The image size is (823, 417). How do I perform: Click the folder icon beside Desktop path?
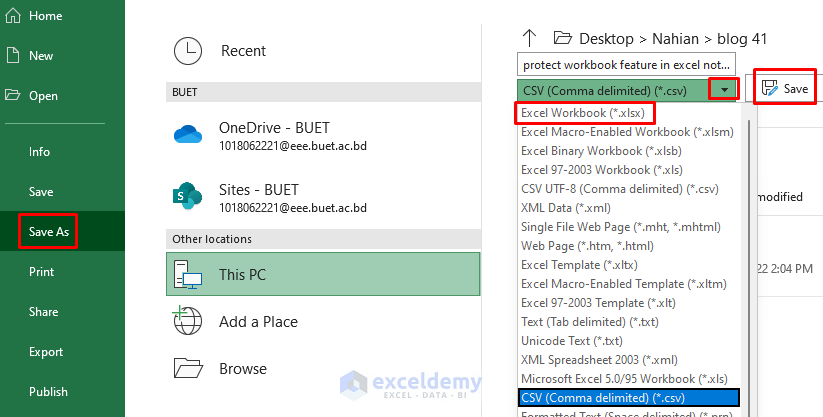(x=563, y=38)
